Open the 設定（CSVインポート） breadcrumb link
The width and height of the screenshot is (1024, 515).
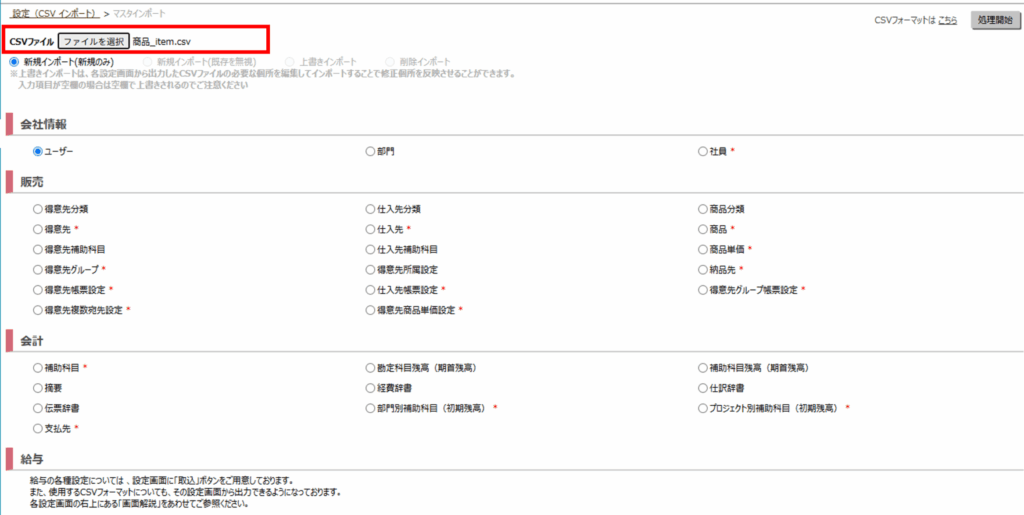(x=54, y=13)
